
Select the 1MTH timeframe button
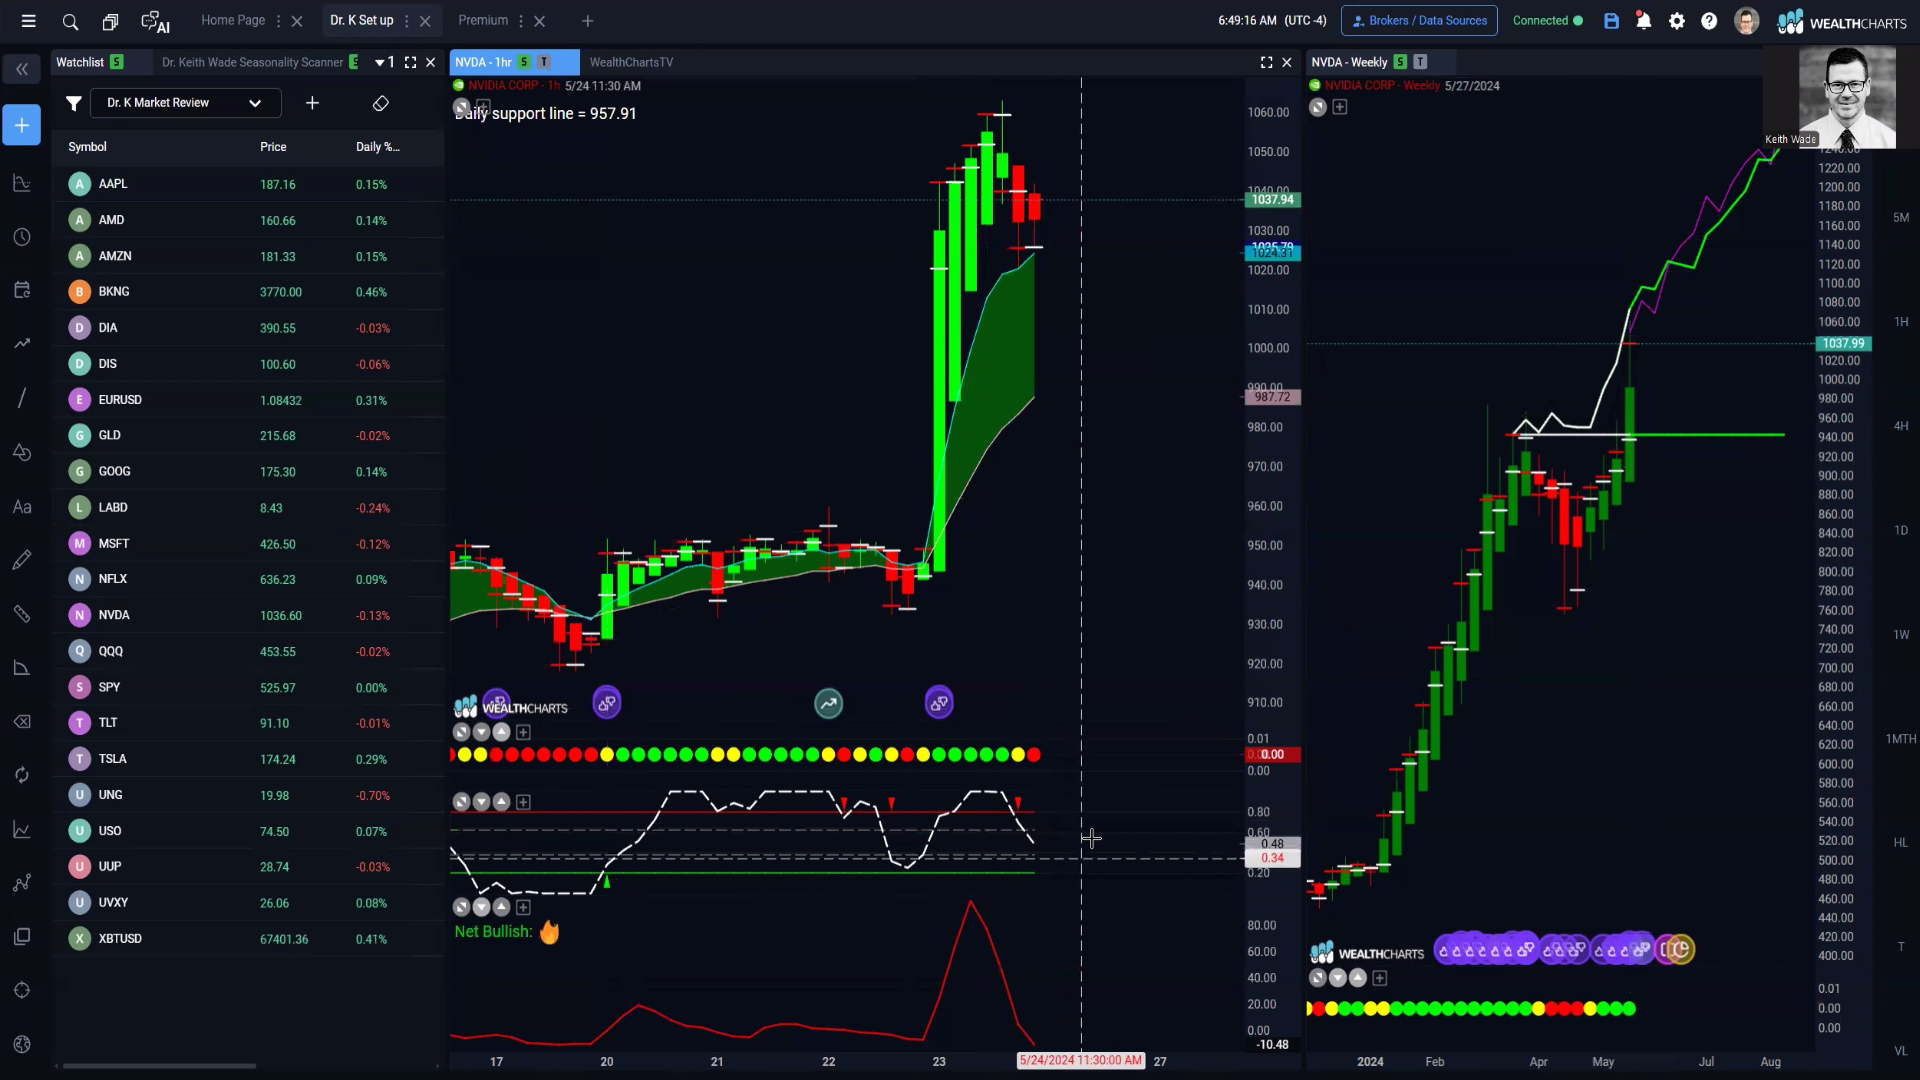[1901, 739]
